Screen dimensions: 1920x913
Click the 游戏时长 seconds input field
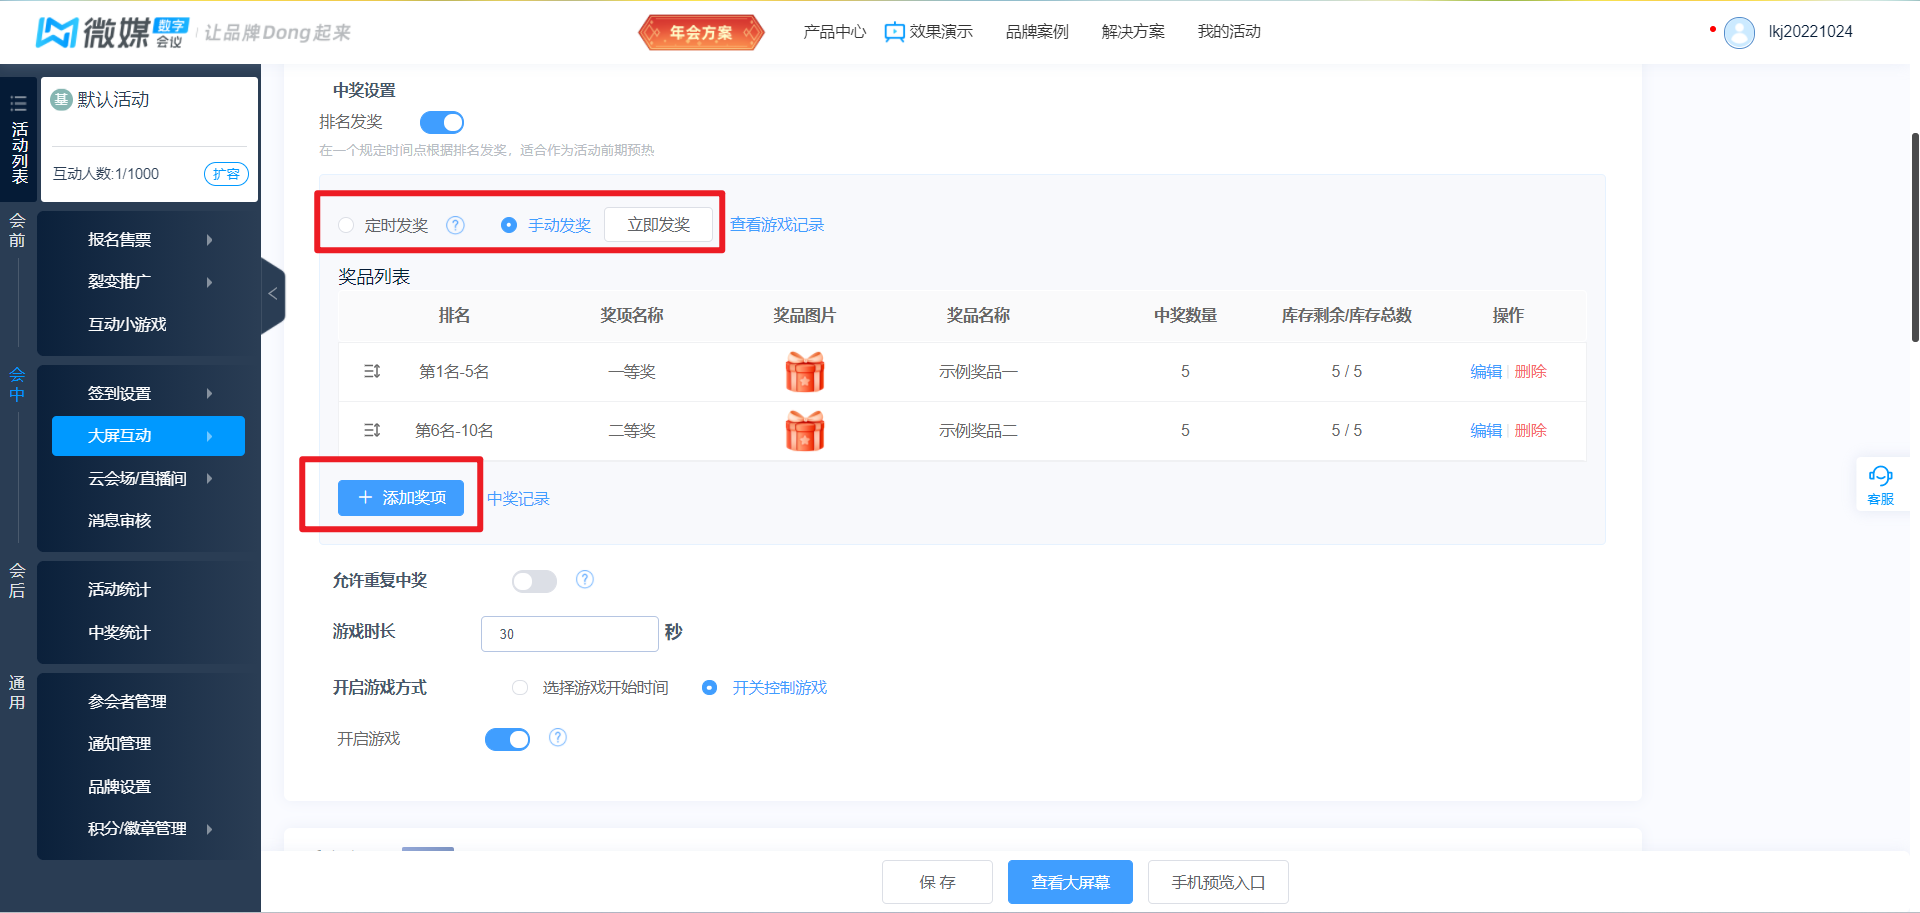[x=570, y=634]
